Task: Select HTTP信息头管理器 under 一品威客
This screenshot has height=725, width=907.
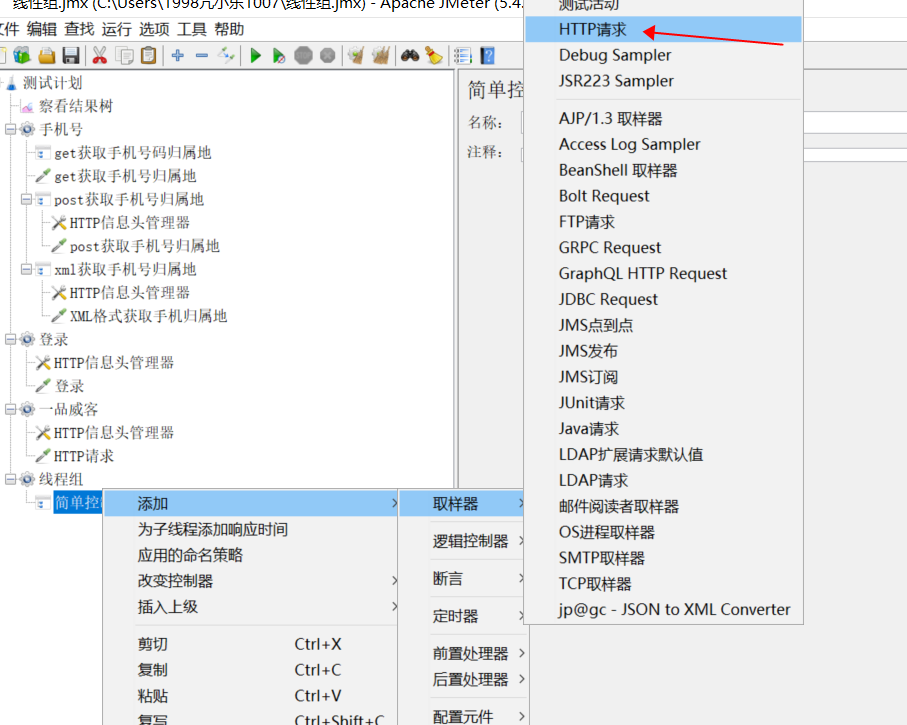Action: 113,433
